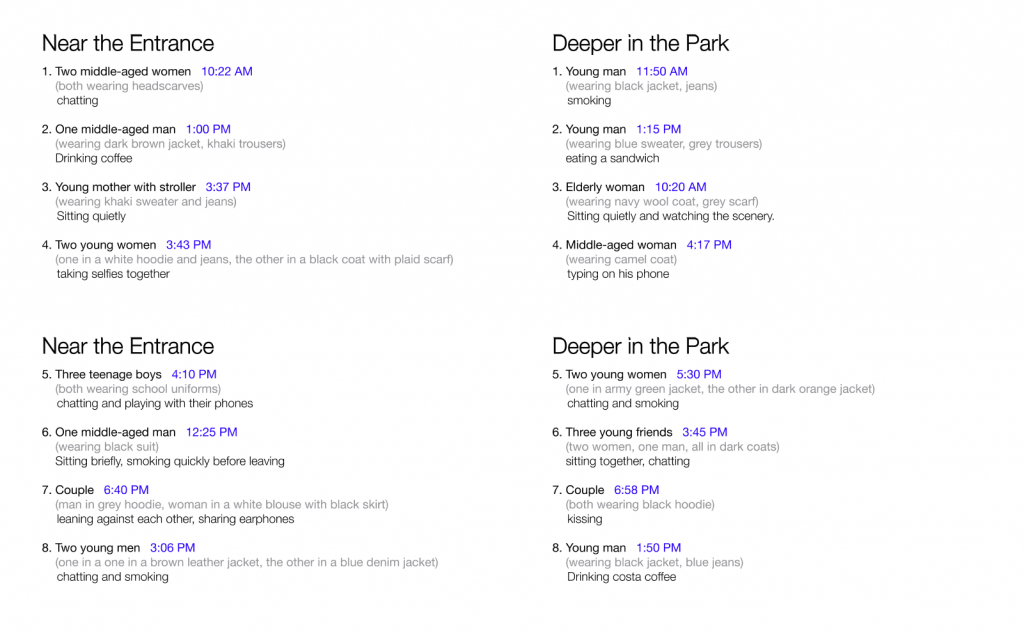Click the 6:58 PM timestamp
The image size is (1024, 634).
point(637,491)
